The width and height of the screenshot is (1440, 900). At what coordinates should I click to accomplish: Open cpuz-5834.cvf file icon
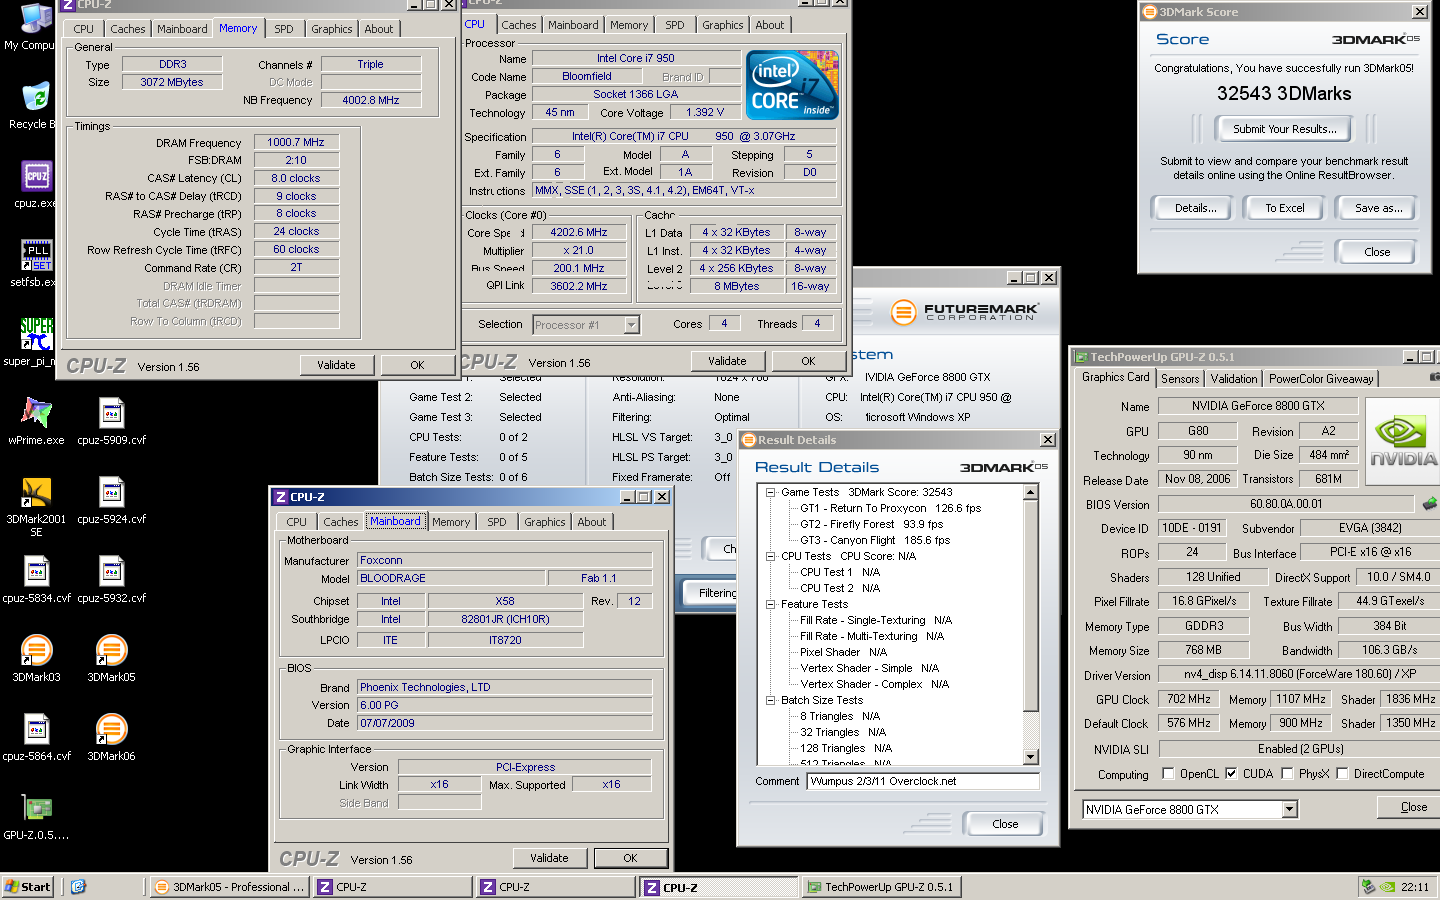tap(36, 570)
